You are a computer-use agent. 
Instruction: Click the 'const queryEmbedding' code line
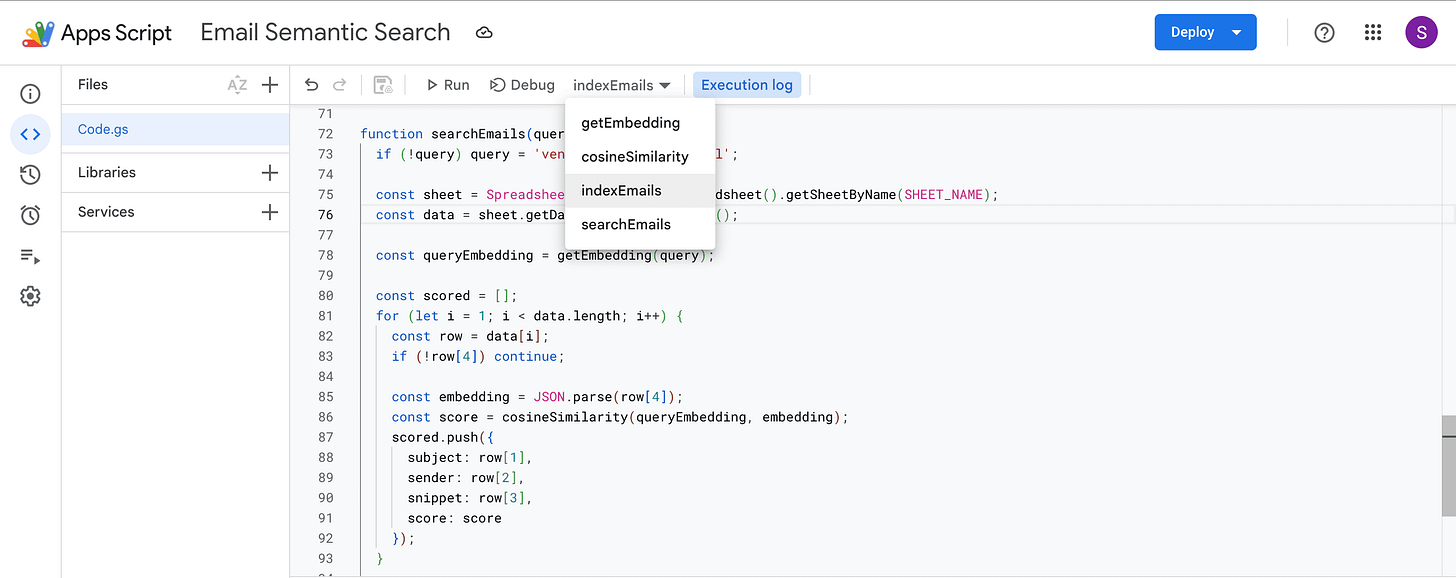coord(547,255)
